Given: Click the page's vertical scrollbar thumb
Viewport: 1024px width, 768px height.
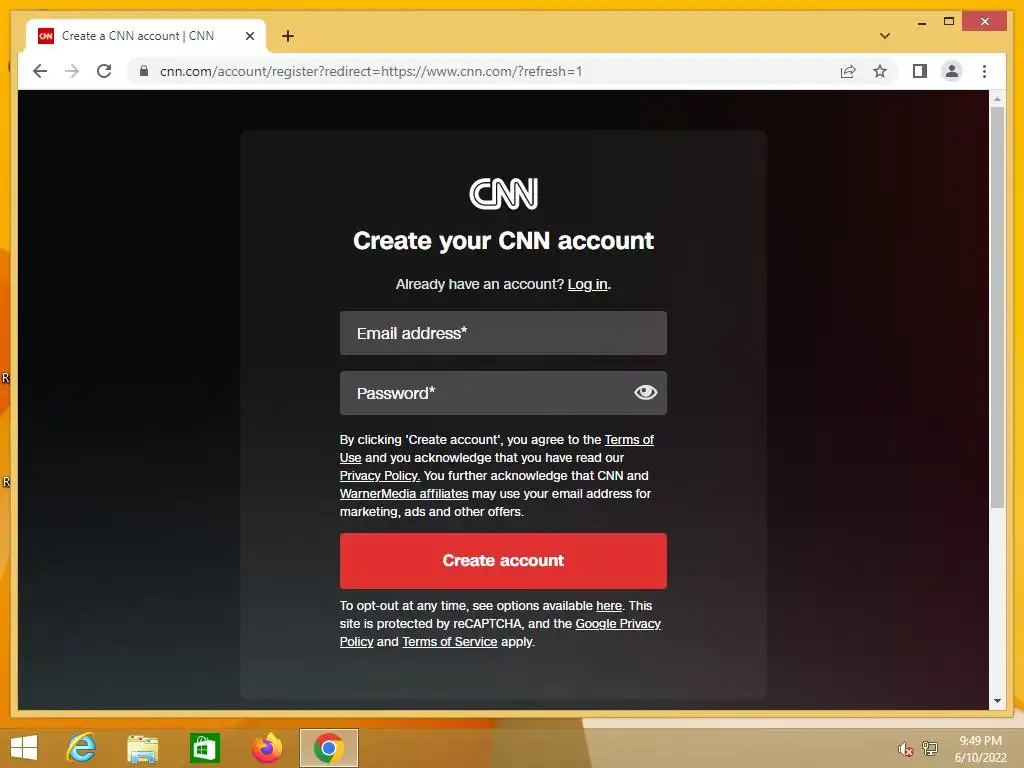Looking at the screenshot, I should pyautogui.click(x=997, y=307).
